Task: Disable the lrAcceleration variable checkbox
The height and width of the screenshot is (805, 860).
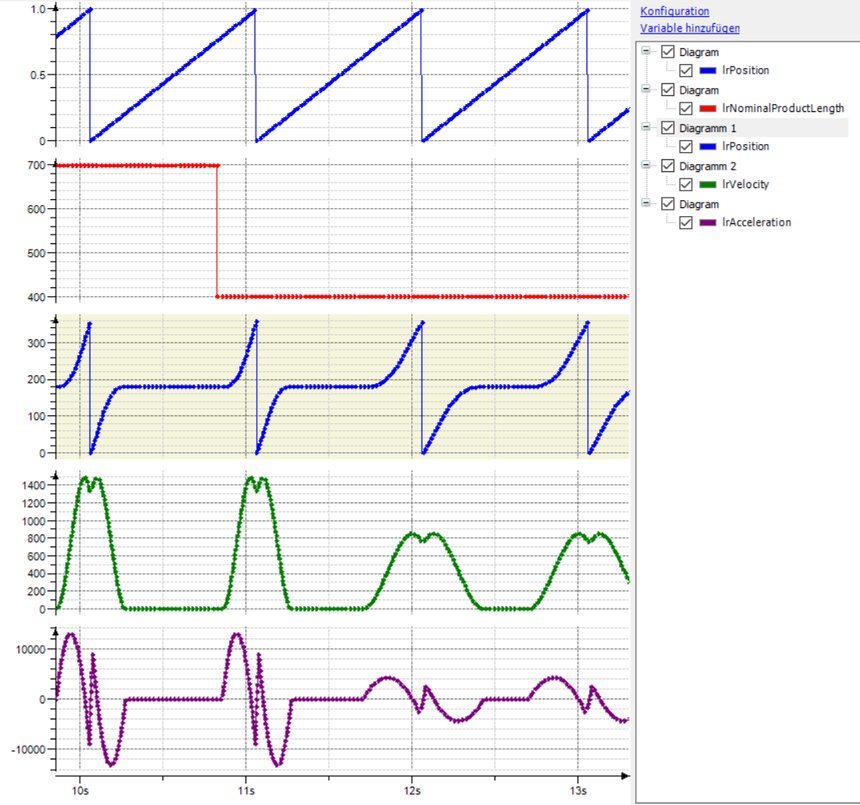Action: click(x=685, y=223)
